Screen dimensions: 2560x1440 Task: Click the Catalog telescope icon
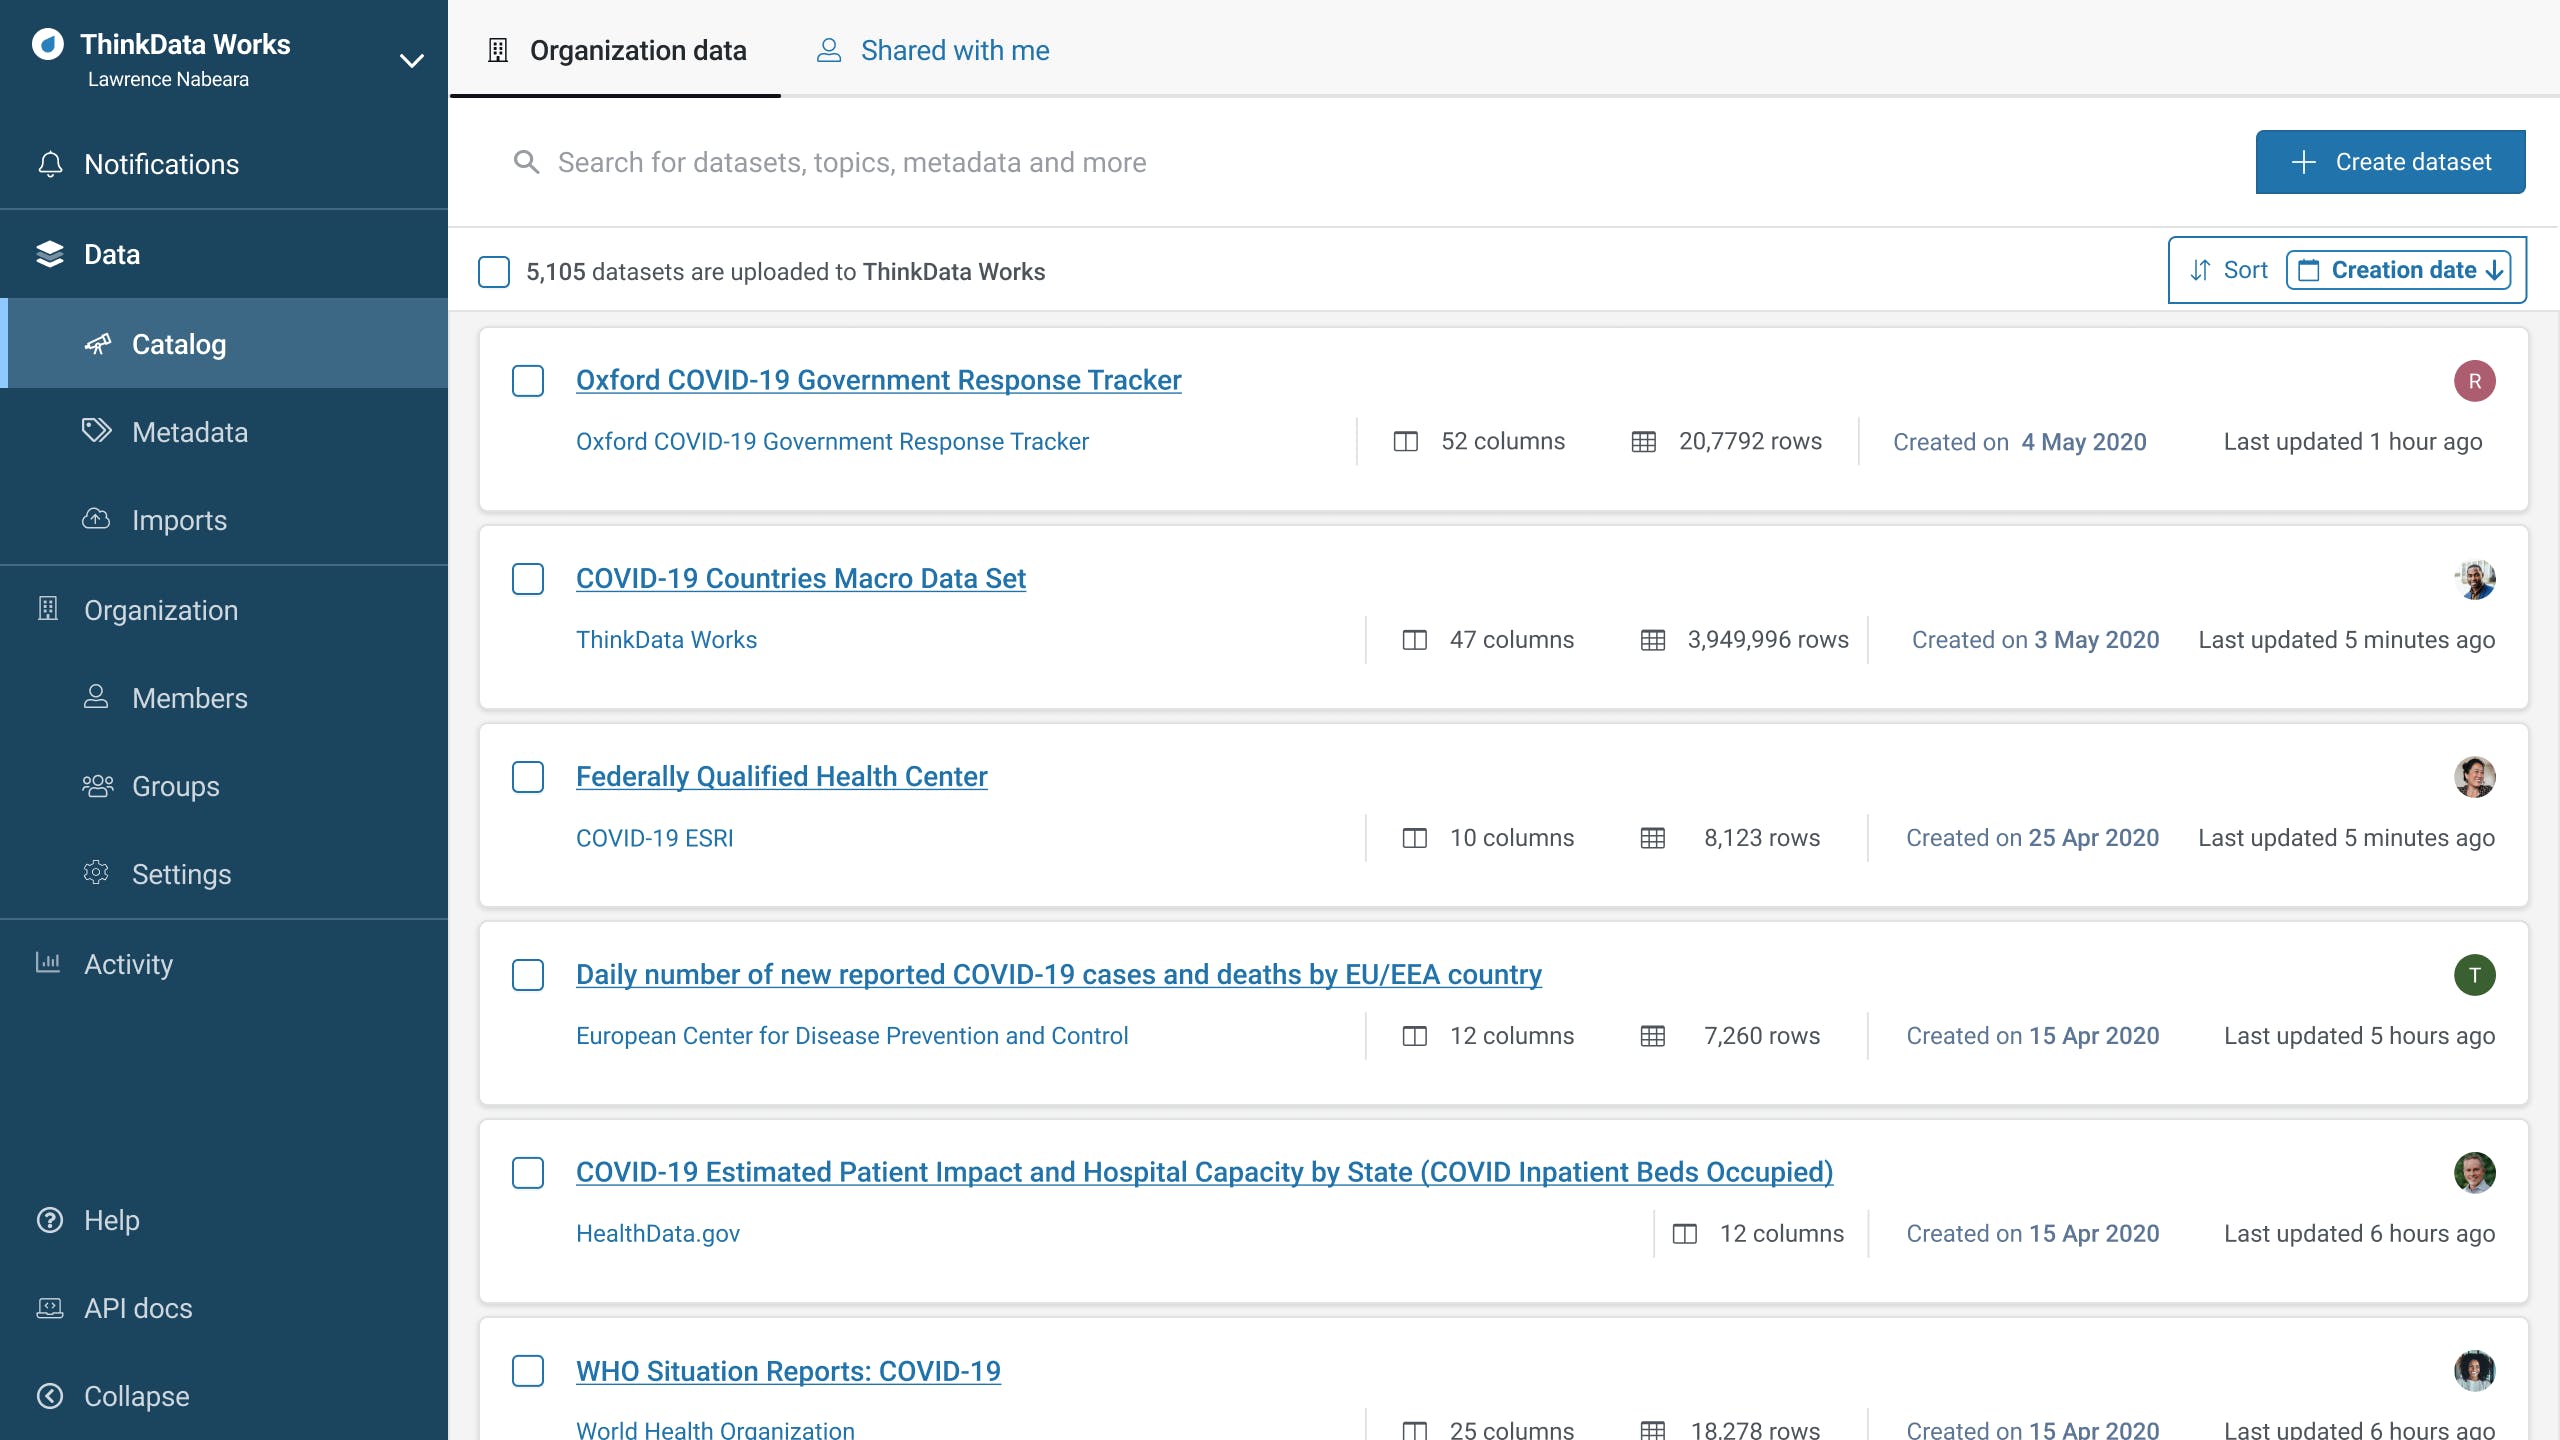(97, 344)
